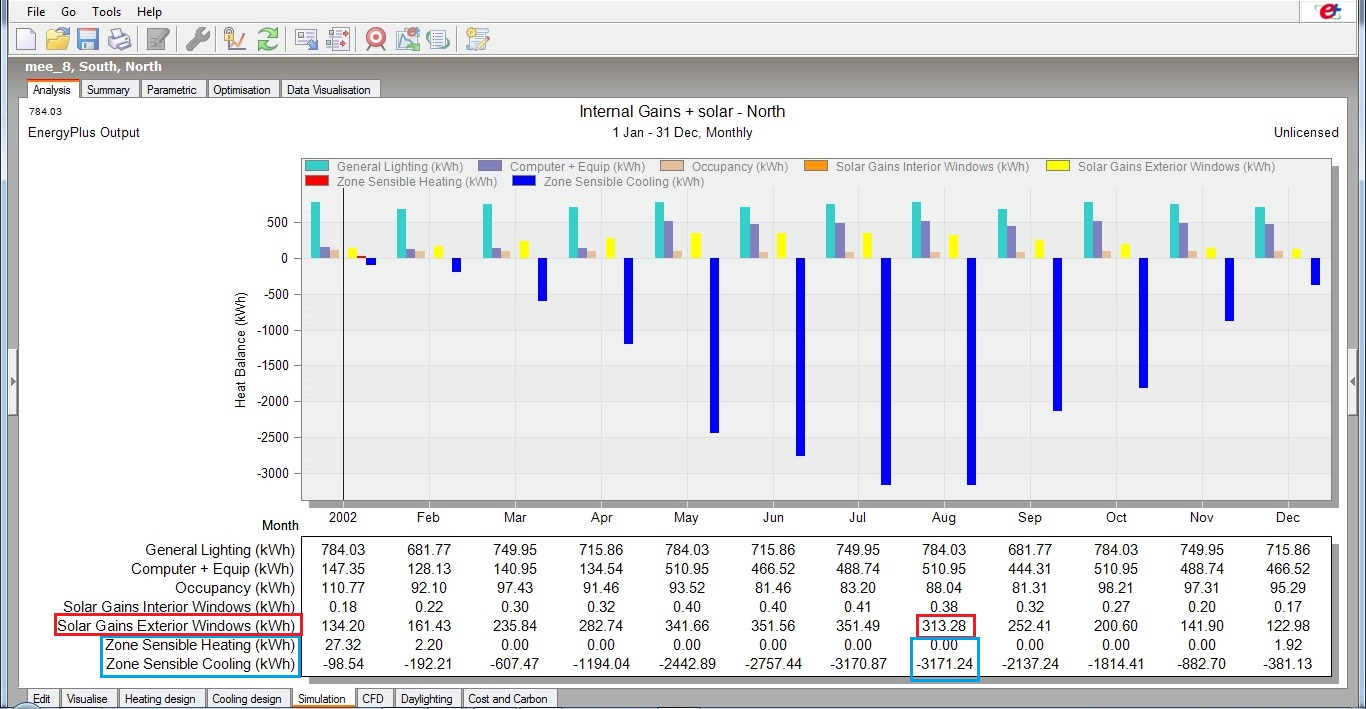Open the Tools menu
The width and height of the screenshot is (1366, 709).
[106, 12]
